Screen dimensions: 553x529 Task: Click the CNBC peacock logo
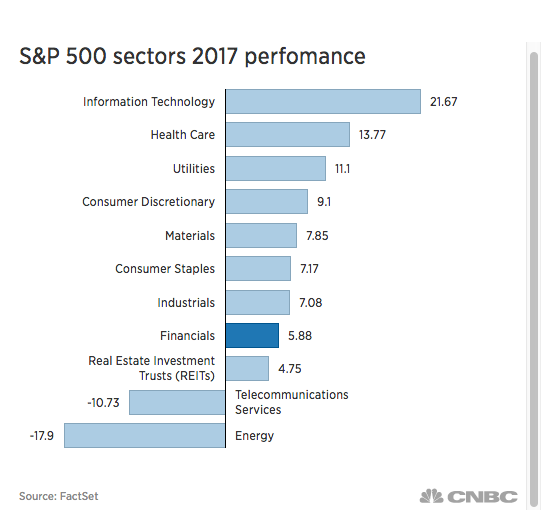(468, 496)
